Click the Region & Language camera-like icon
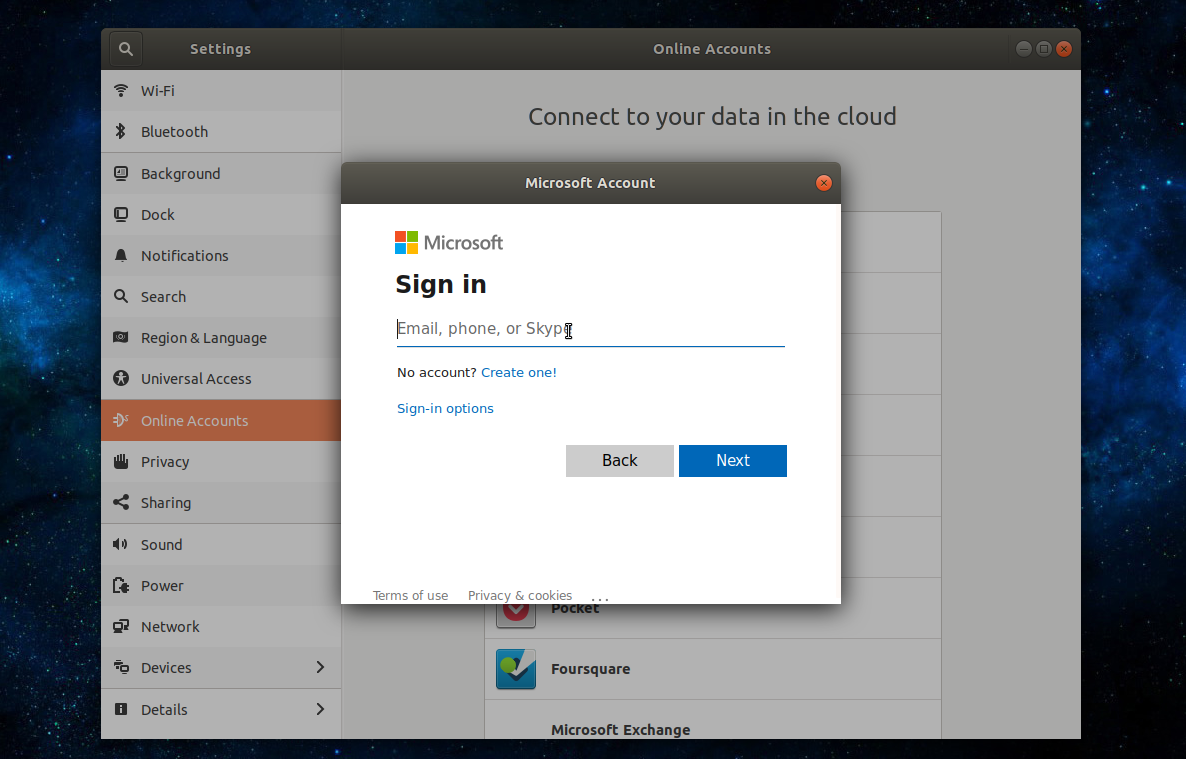The height and width of the screenshot is (759, 1186). pyautogui.click(x=121, y=338)
